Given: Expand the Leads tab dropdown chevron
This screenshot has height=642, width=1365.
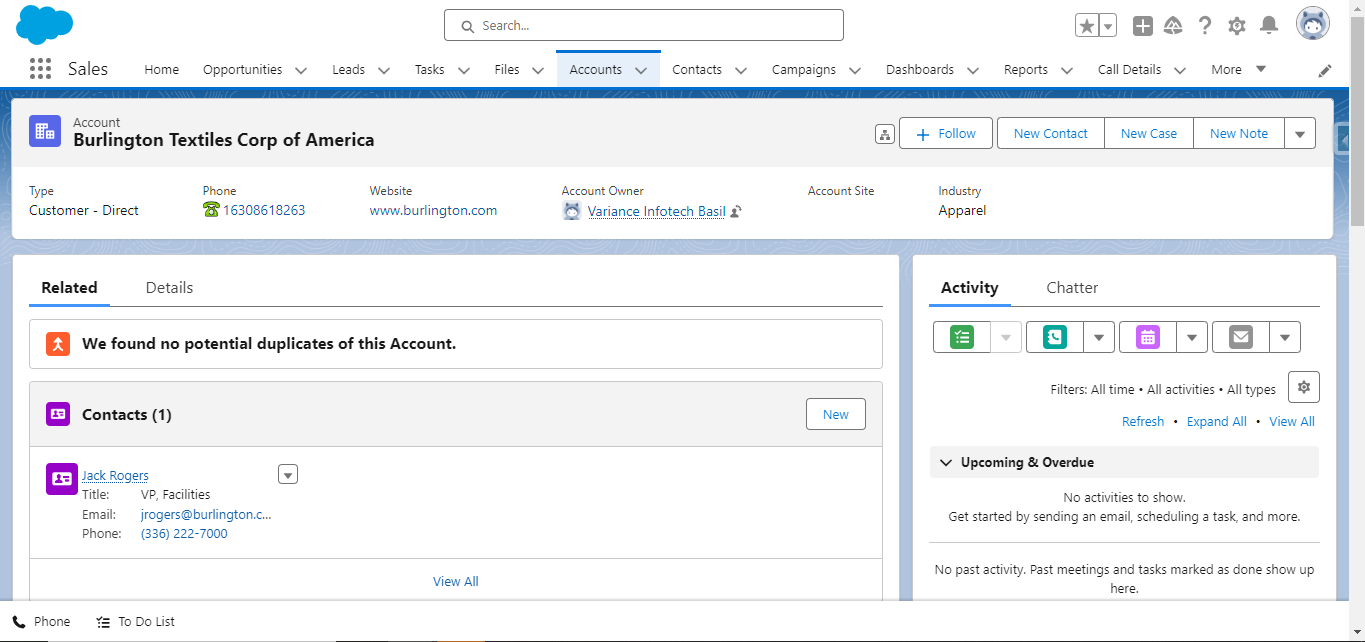Looking at the screenshot, I should tap(384, 70).
